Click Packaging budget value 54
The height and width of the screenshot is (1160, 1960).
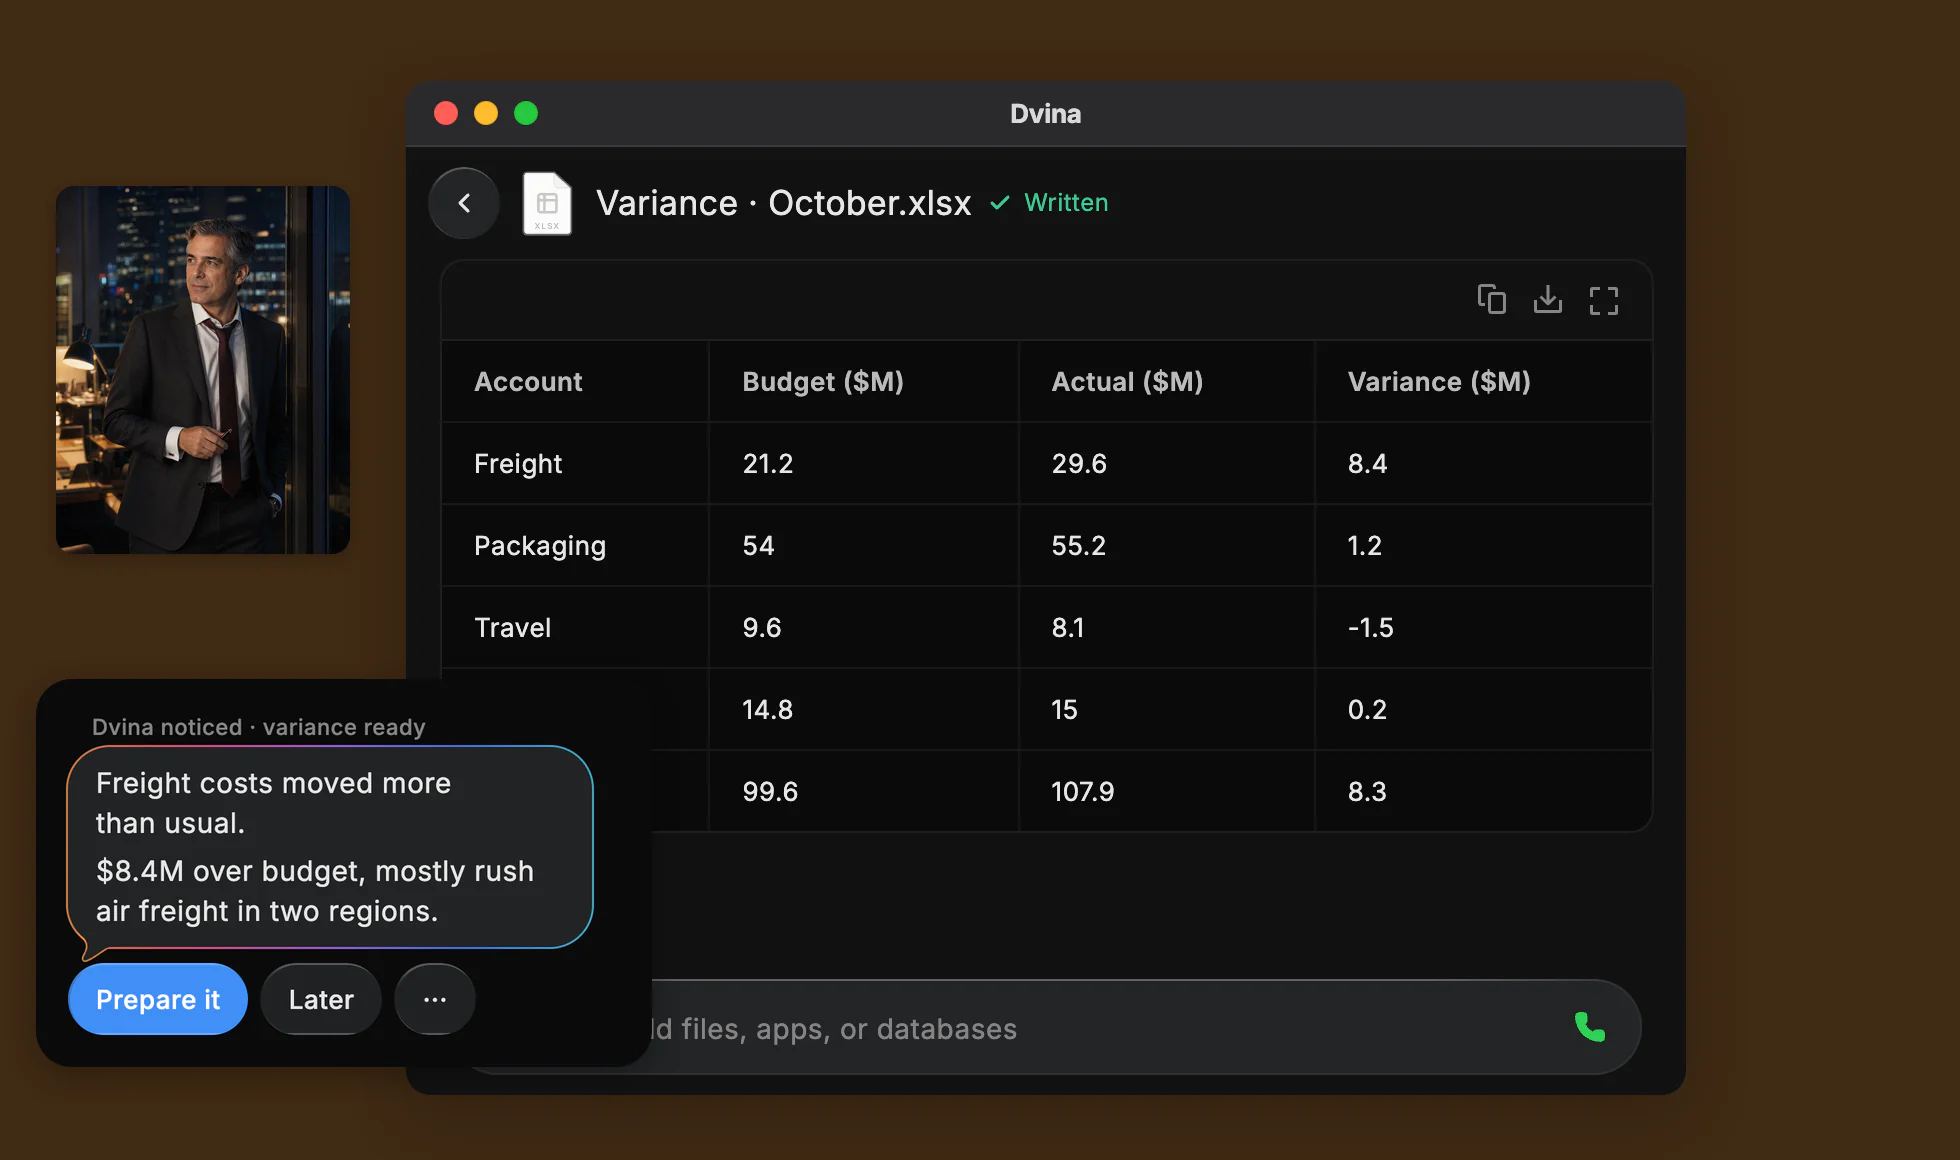758,546
